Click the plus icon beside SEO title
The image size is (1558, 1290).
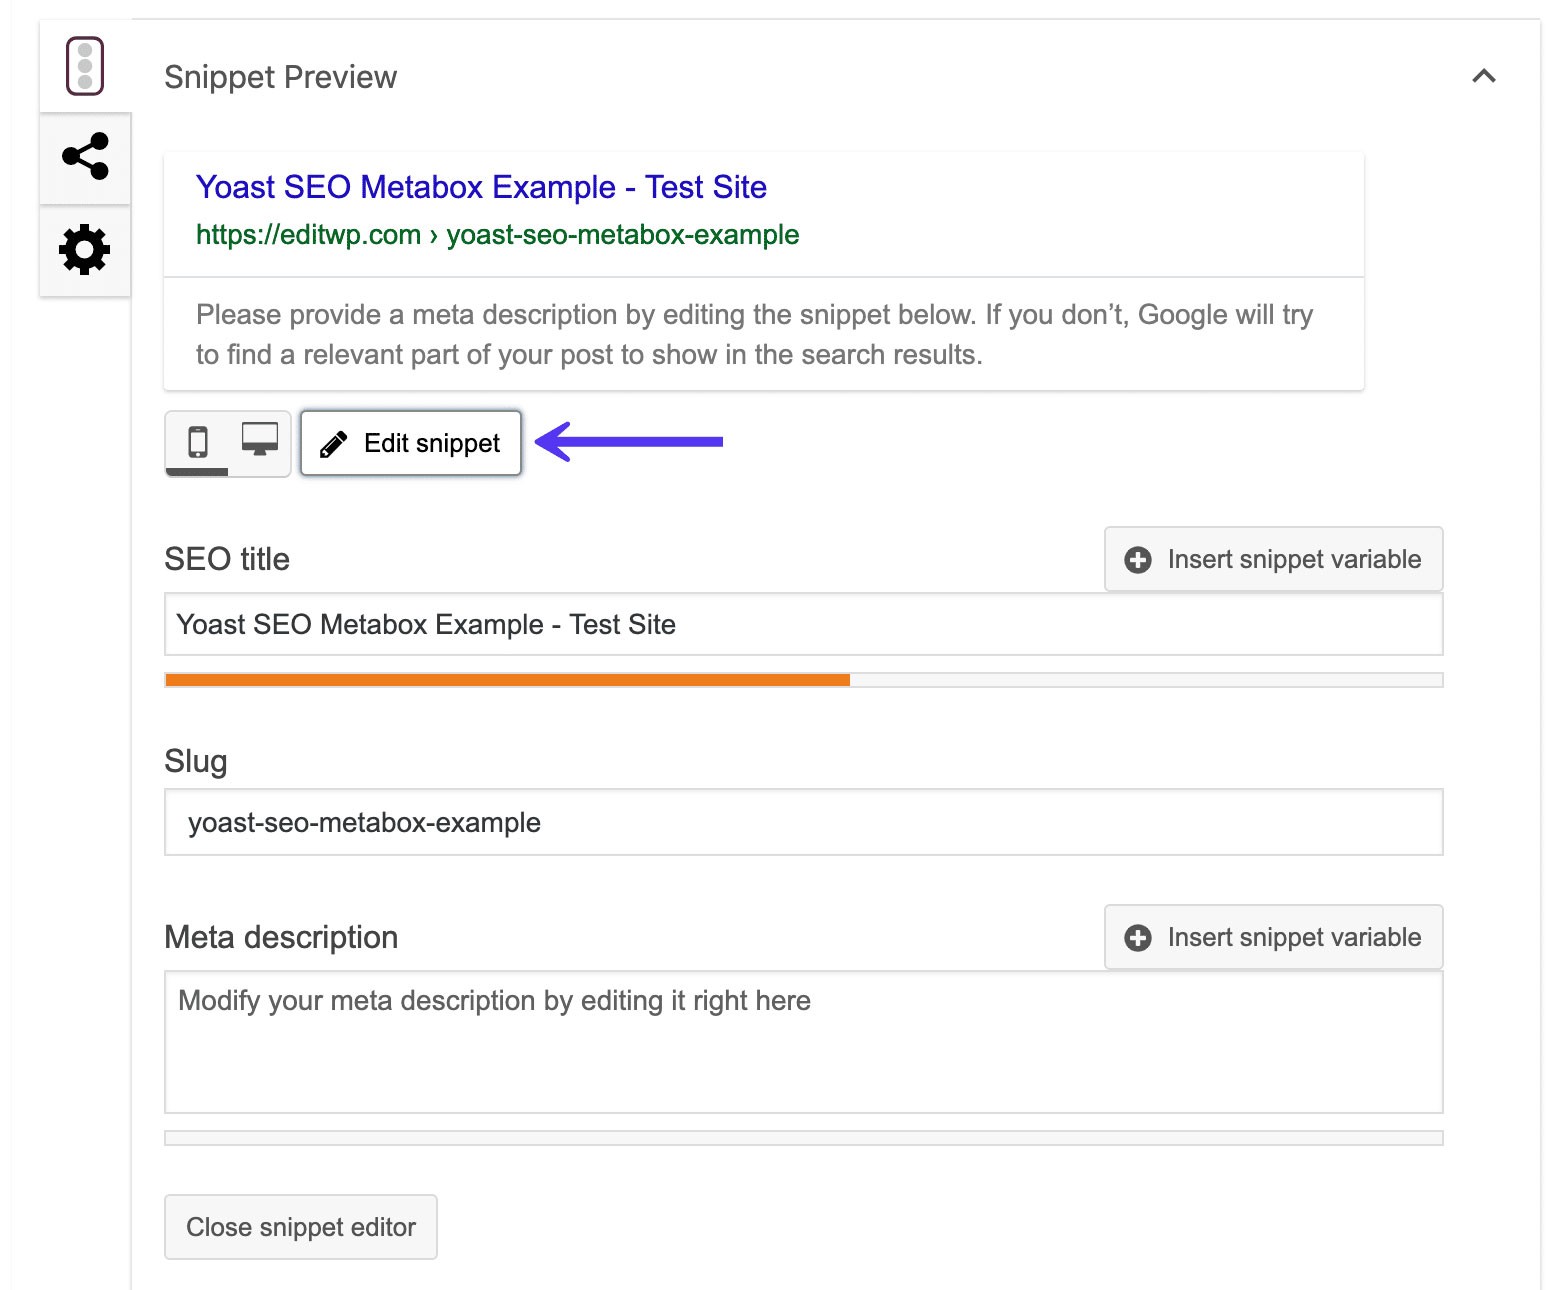click(1138, 560)
